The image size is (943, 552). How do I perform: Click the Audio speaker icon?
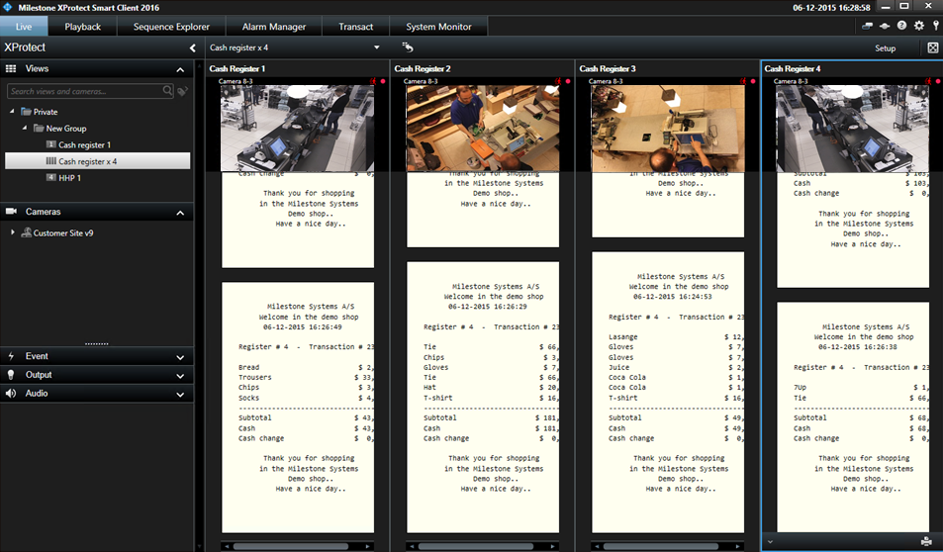pos(11,393)
